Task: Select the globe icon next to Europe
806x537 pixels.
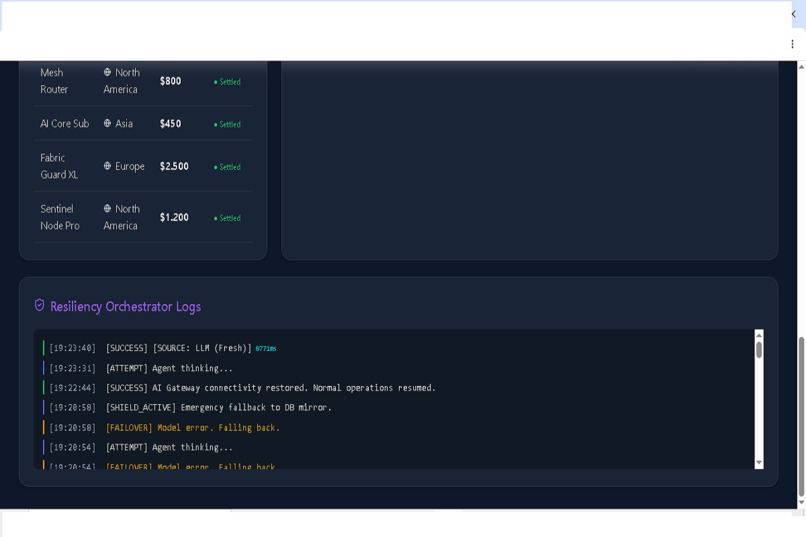Action: (x=107, y=166)
